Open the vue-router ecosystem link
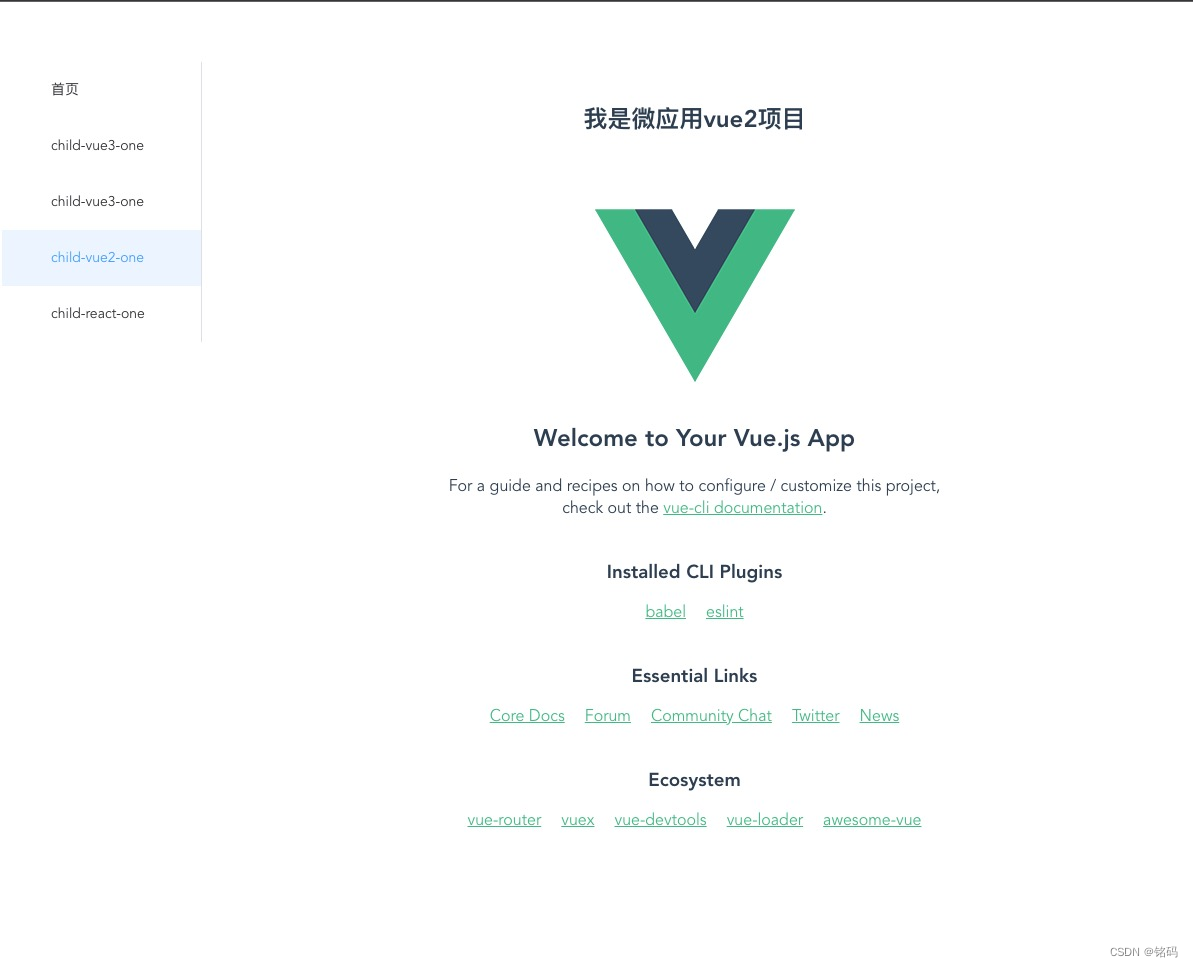Image resolution: width=1193 pixels, height=967 pixels. point(504,820)
